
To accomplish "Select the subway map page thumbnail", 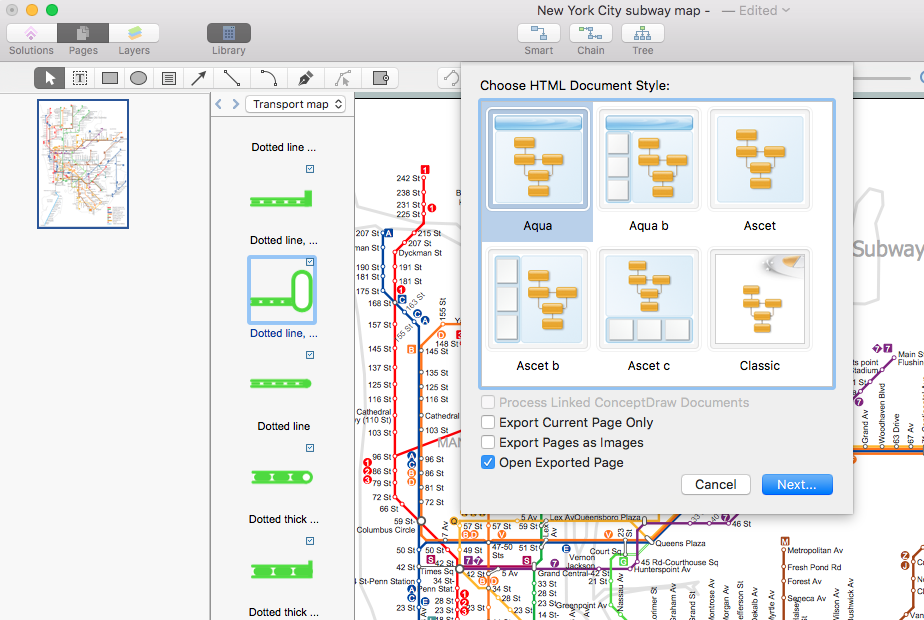I will pyautogui.click(x=83, y=164).
